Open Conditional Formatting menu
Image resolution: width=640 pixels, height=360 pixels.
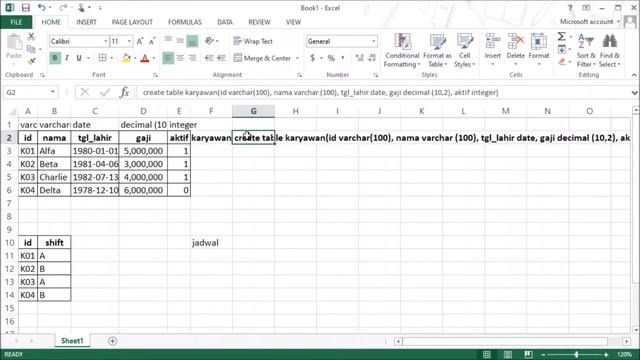click(402, 51)
